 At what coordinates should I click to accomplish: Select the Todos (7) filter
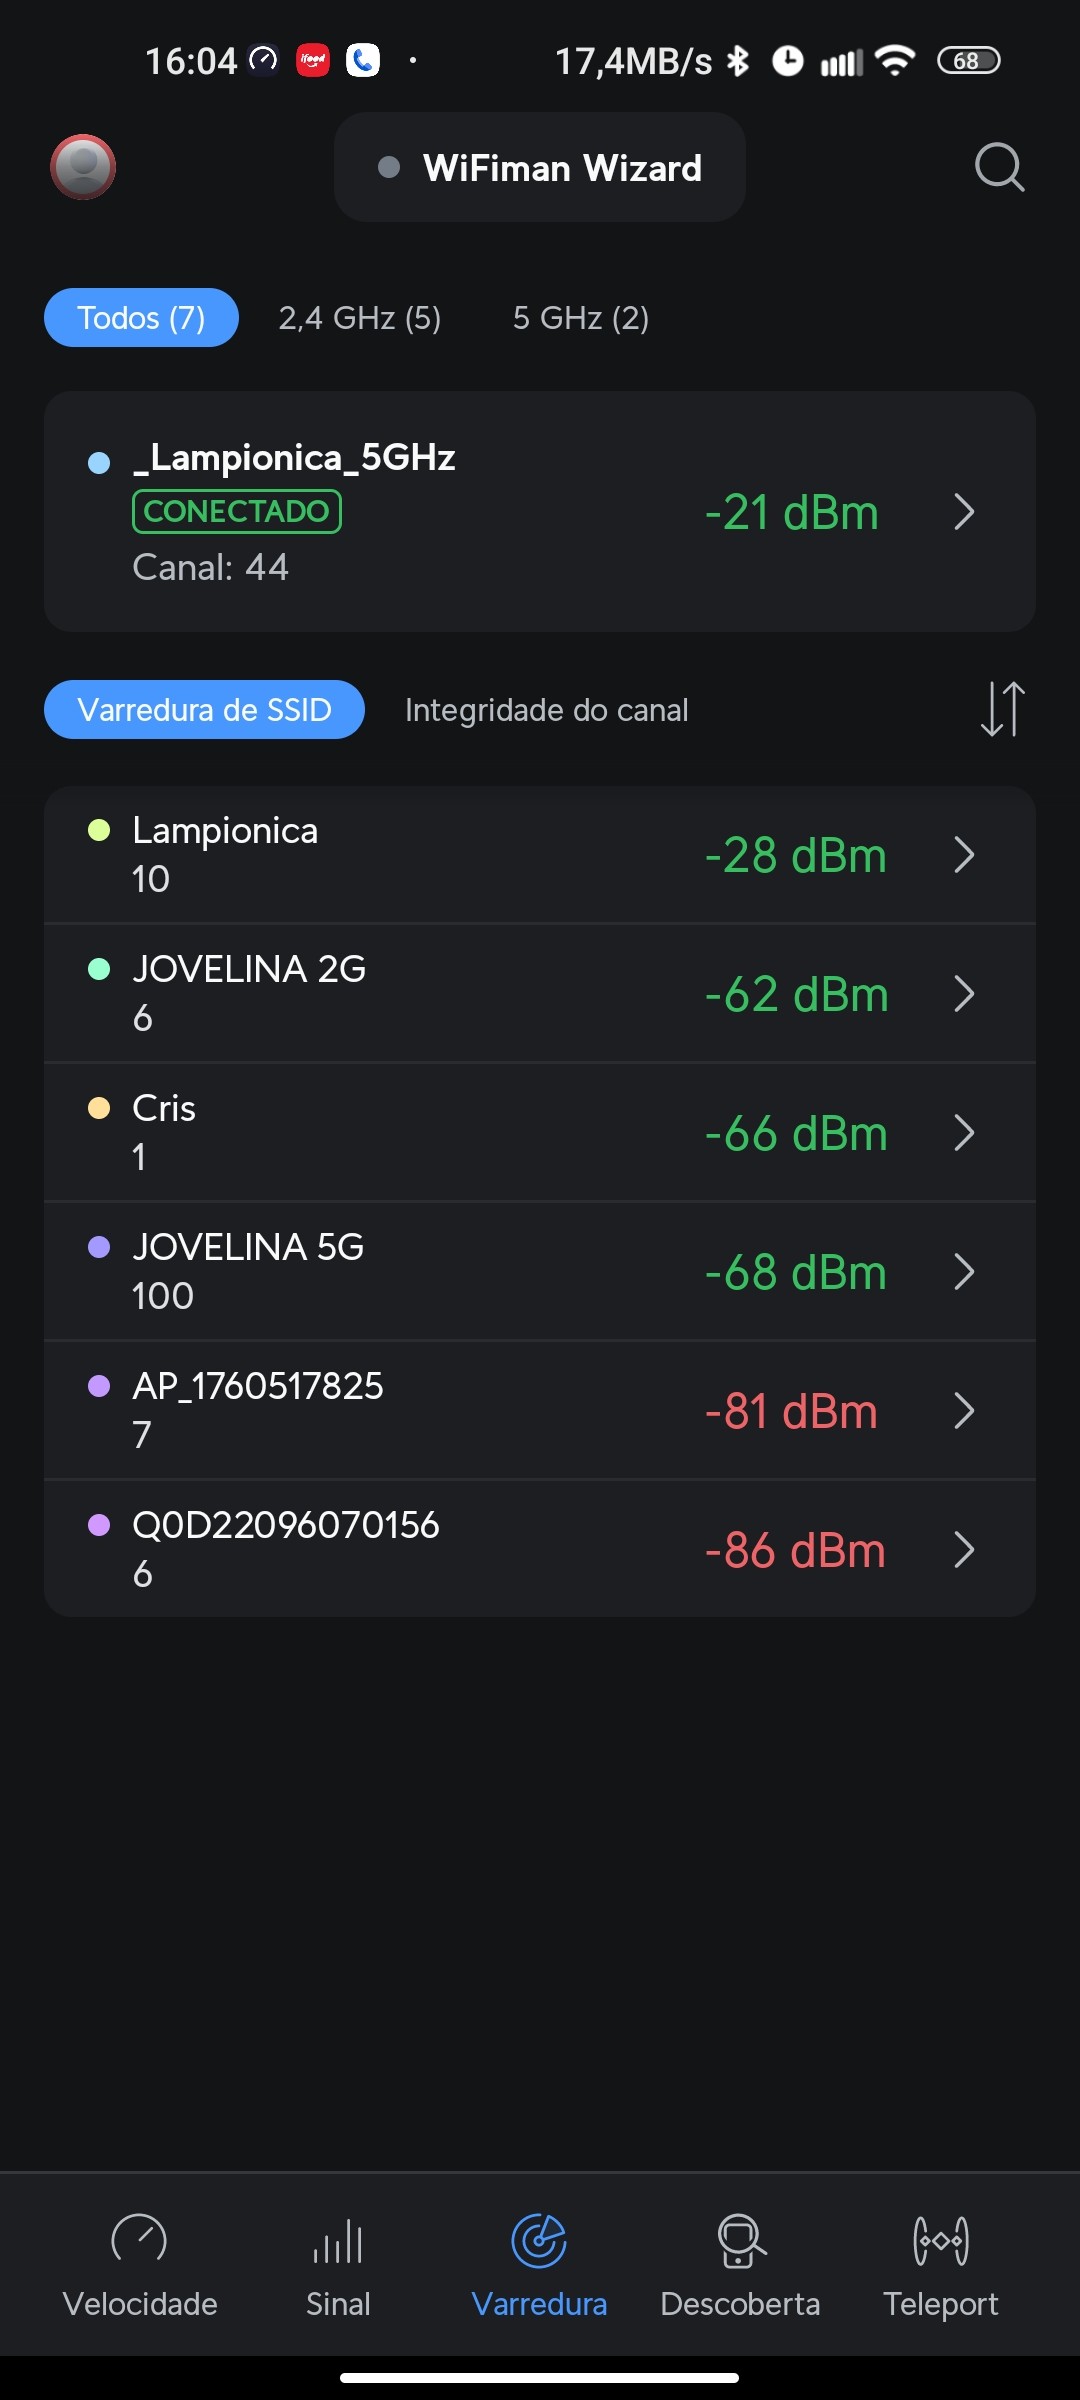point(141,318)
